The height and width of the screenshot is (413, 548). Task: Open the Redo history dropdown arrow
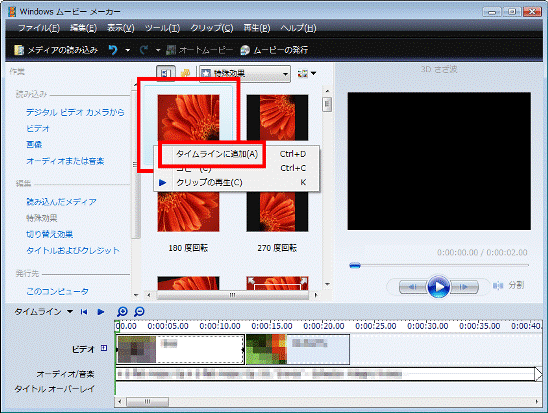[x=158, y=50]
